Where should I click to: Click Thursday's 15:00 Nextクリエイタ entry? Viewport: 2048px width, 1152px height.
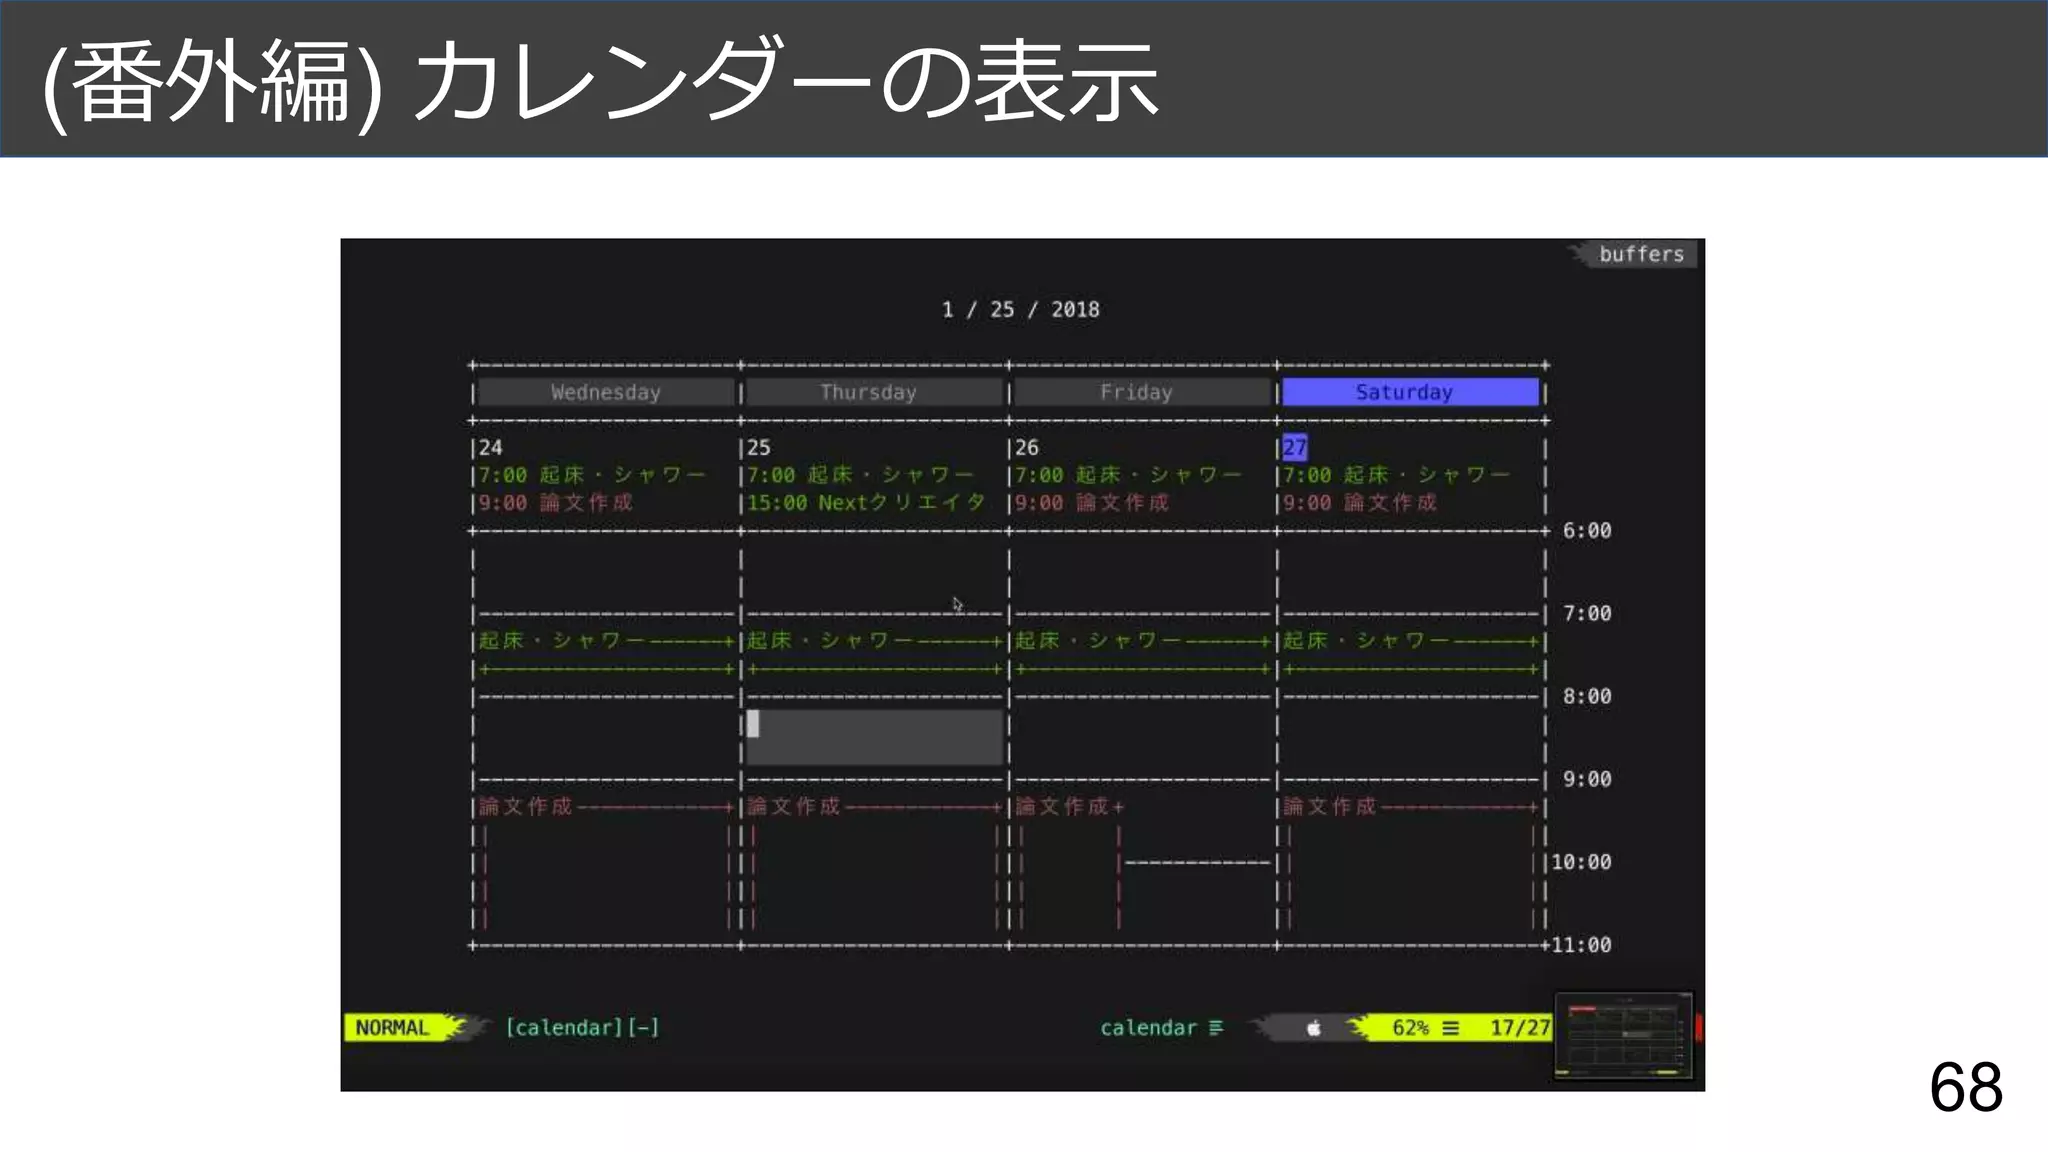pyautogui.click(x=866, y=502)
